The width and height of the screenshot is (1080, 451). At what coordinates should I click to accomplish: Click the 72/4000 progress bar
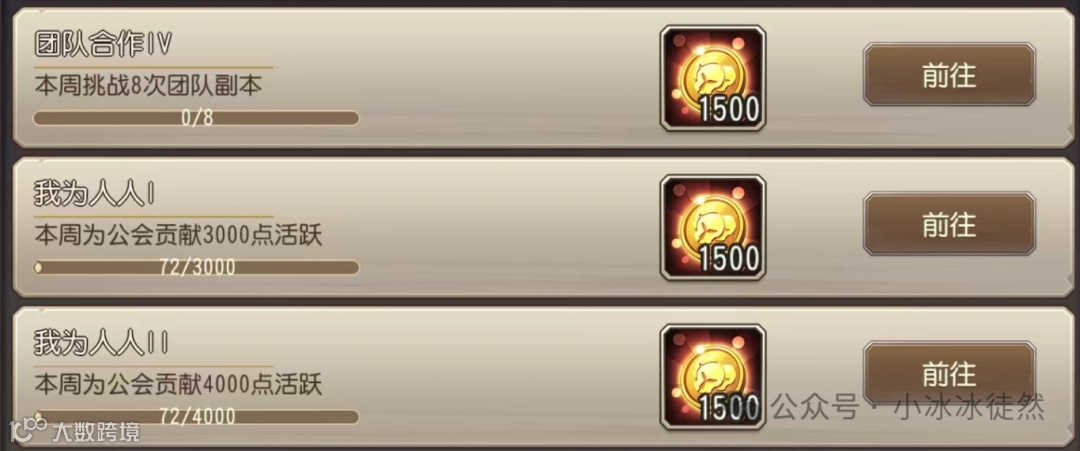click(196, 417)
